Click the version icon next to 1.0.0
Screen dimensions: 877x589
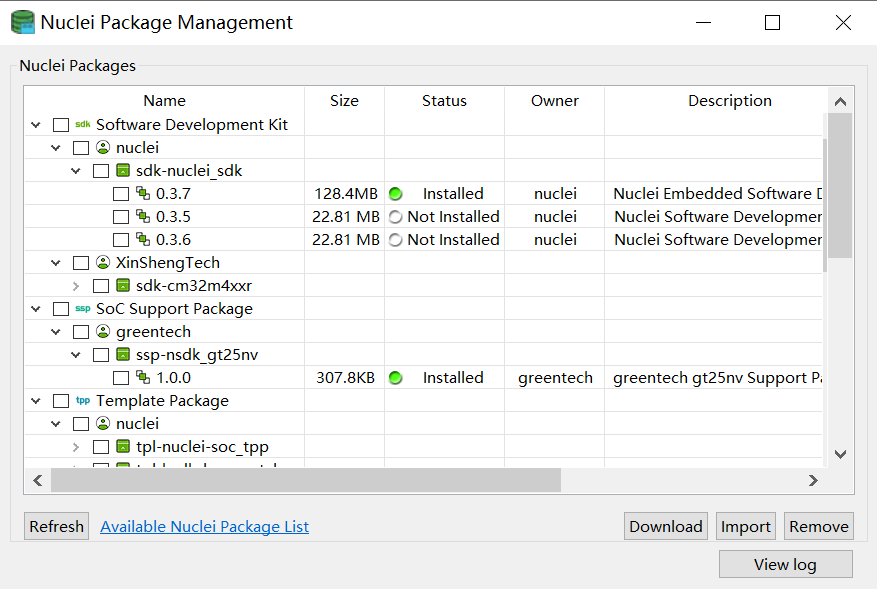click(143, 377)
